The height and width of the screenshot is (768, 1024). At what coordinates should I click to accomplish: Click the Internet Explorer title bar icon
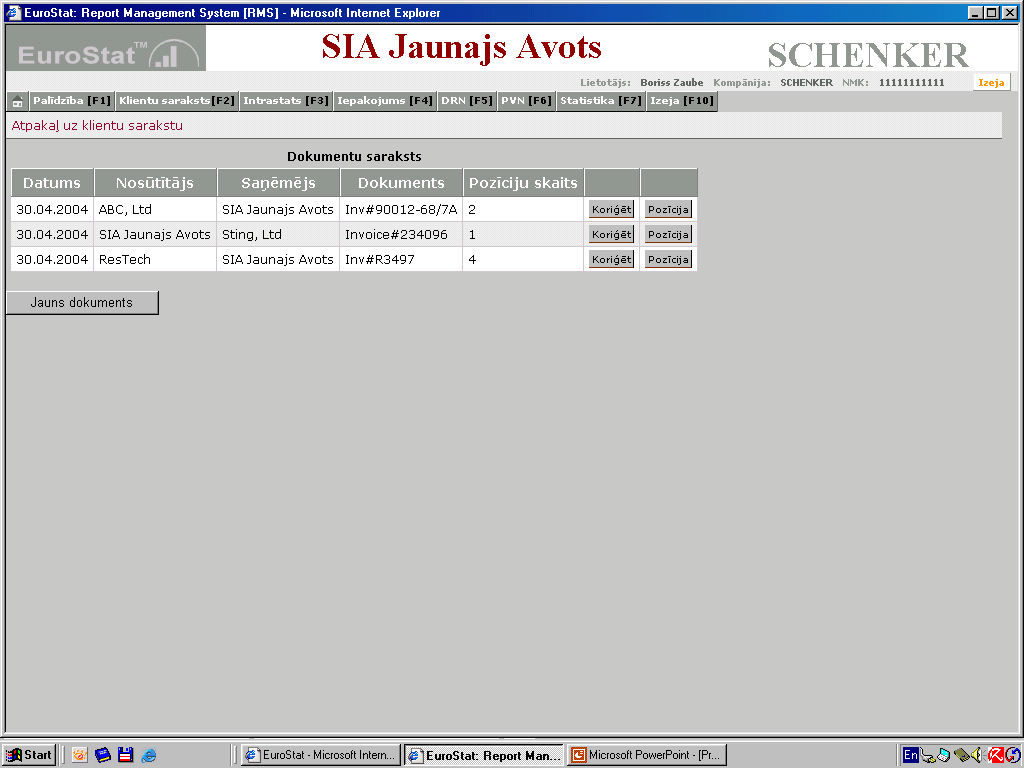tap(14, 12)
